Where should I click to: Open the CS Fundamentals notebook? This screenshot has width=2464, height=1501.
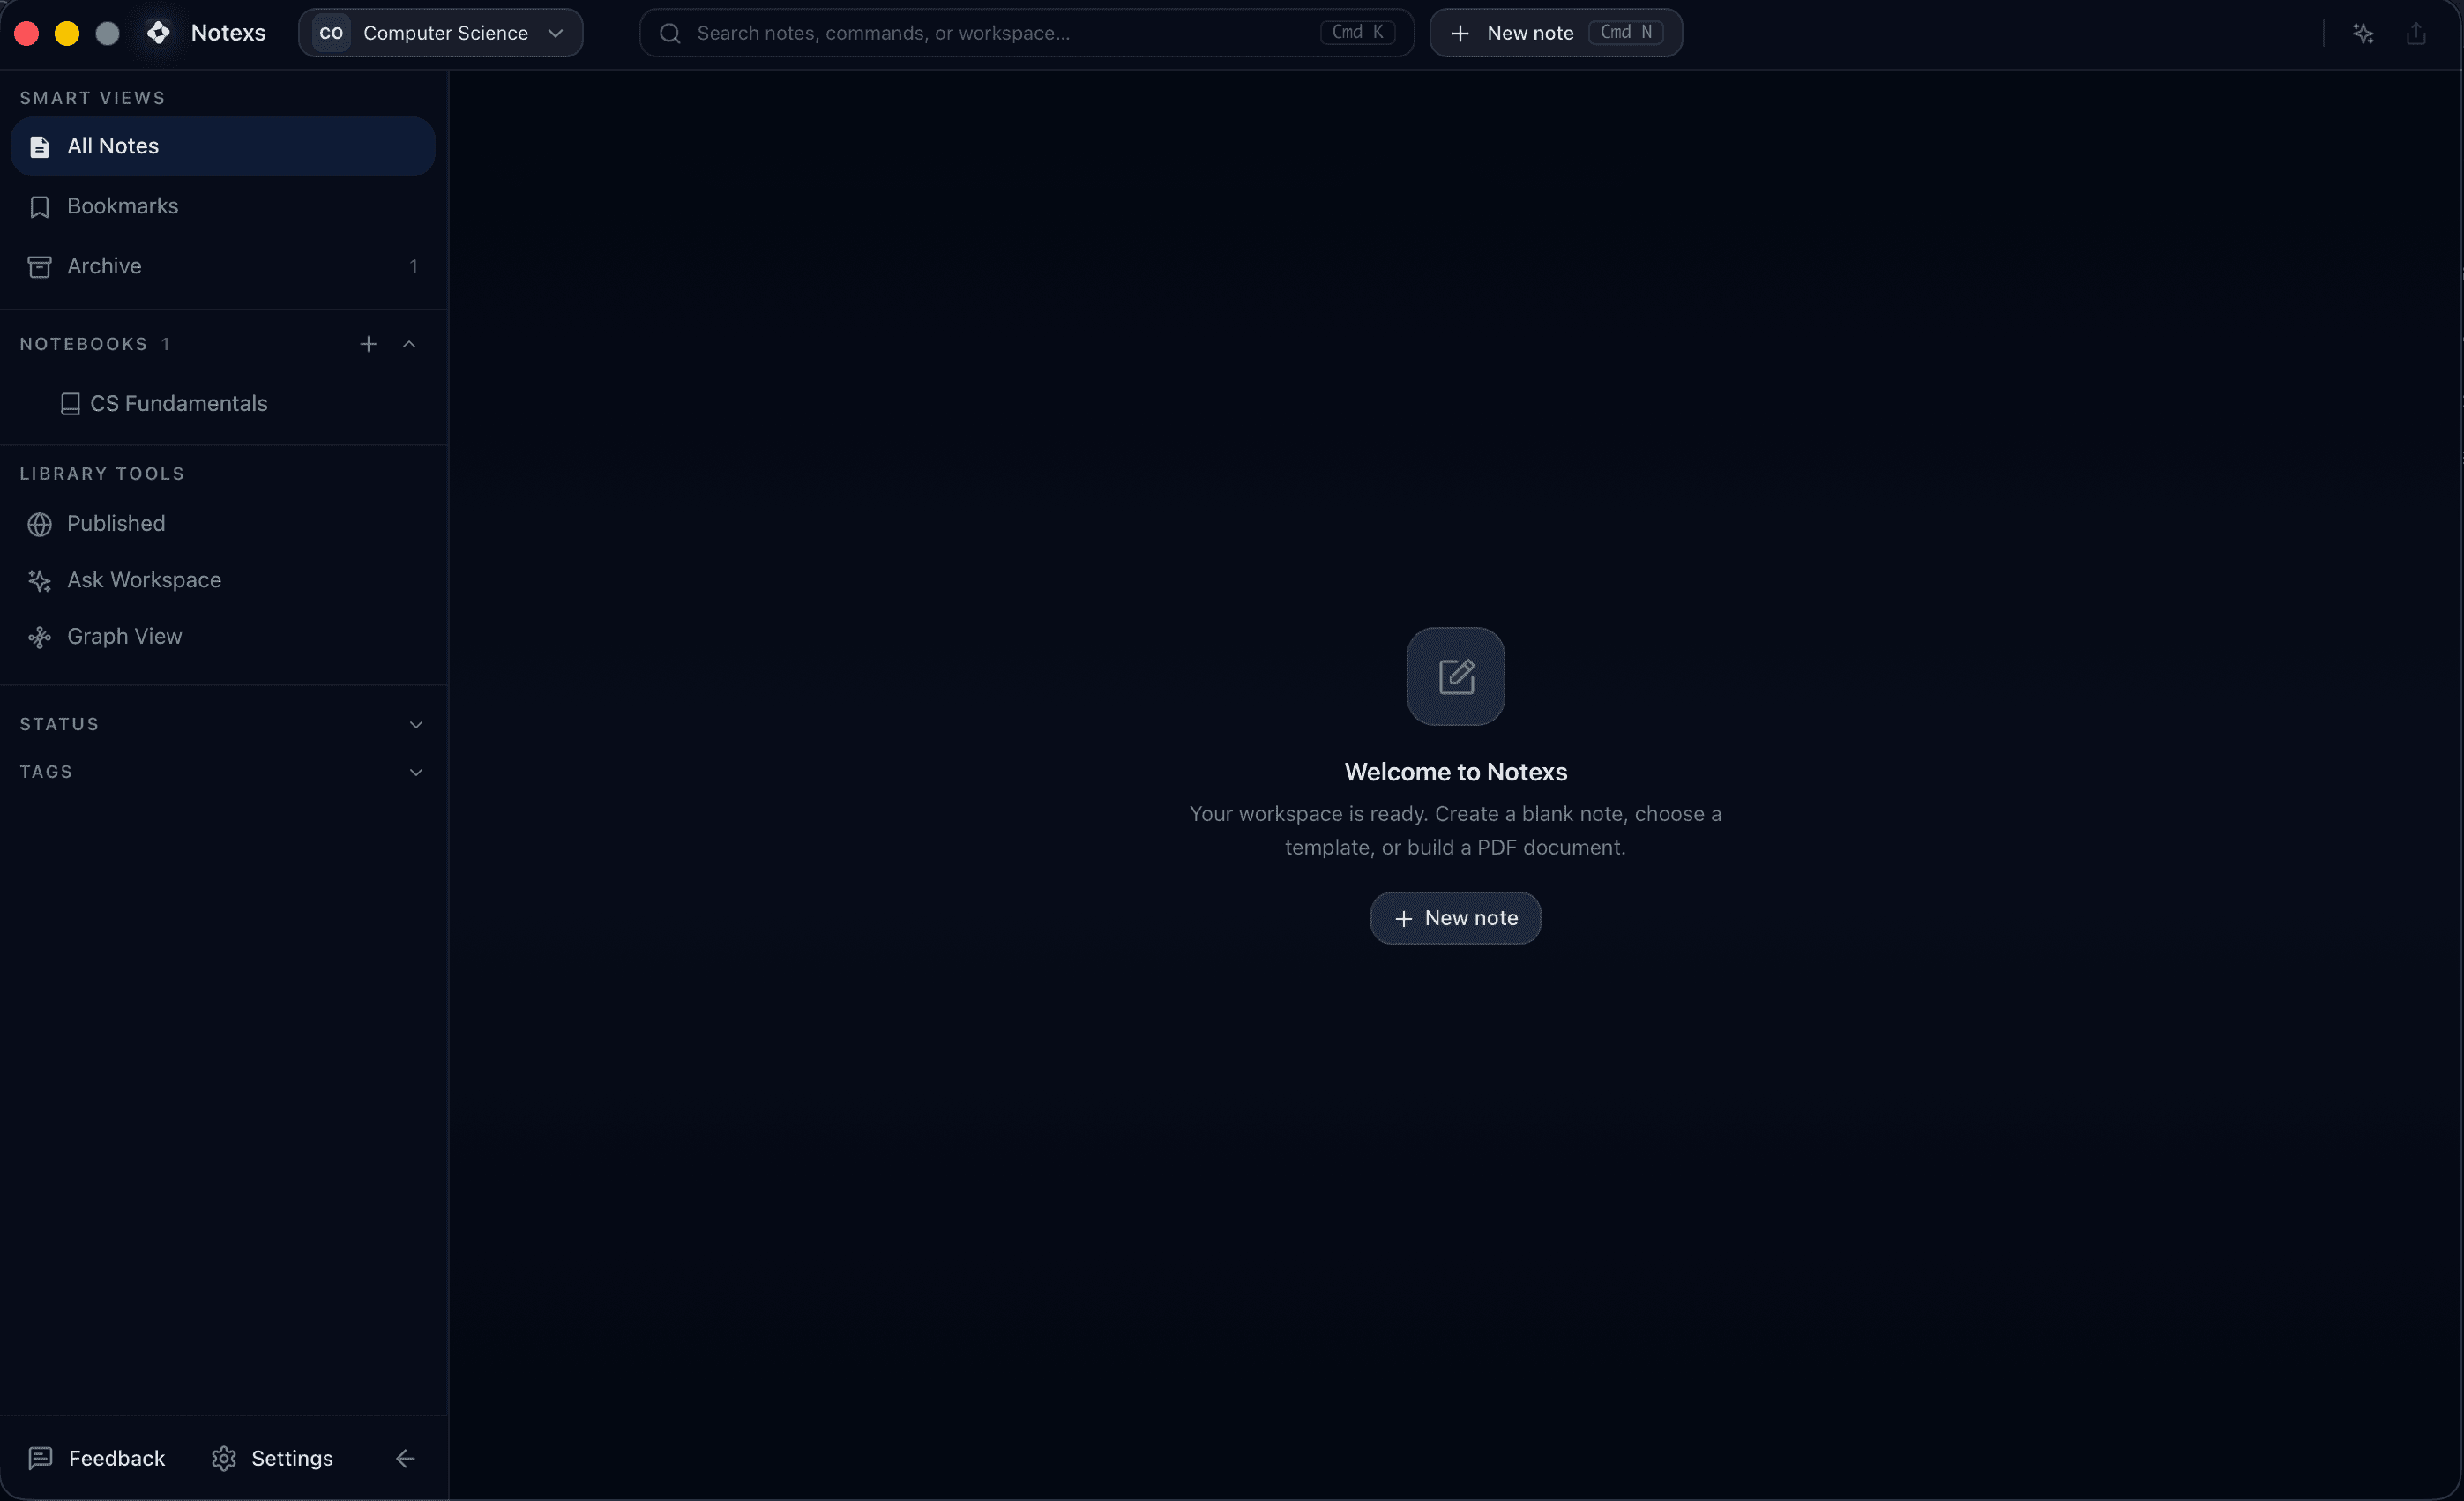(x=223, y=403)
